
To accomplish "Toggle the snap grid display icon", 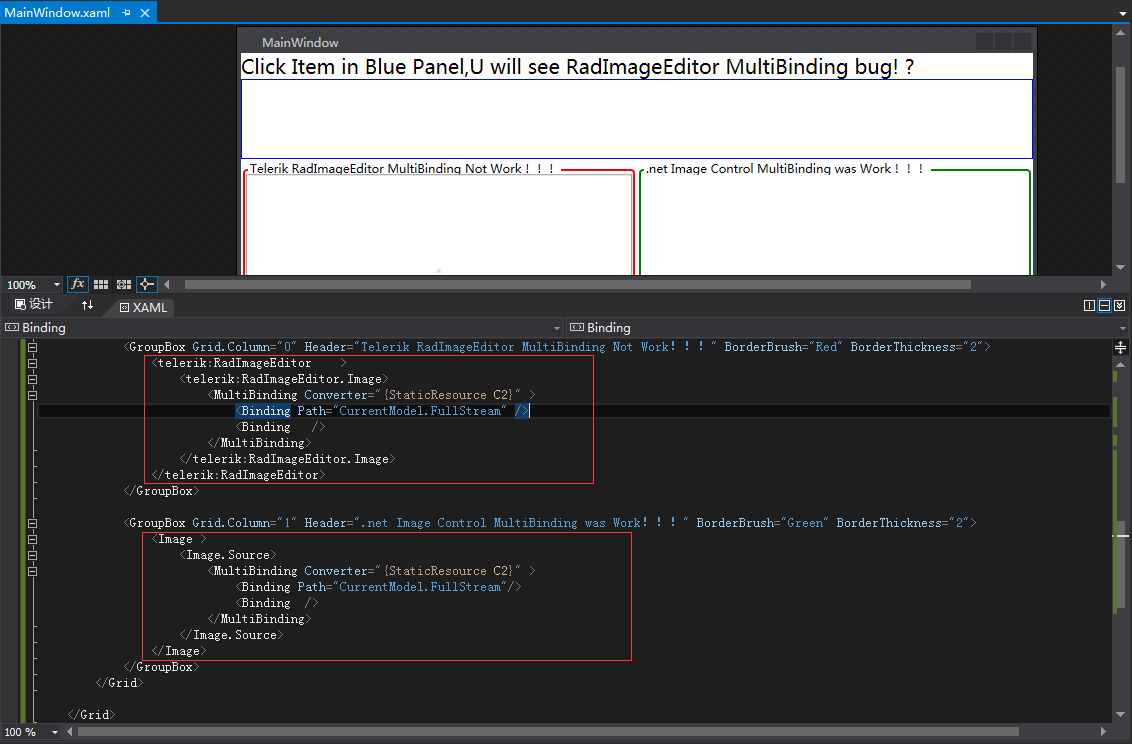I will click(x=101, y=284).
